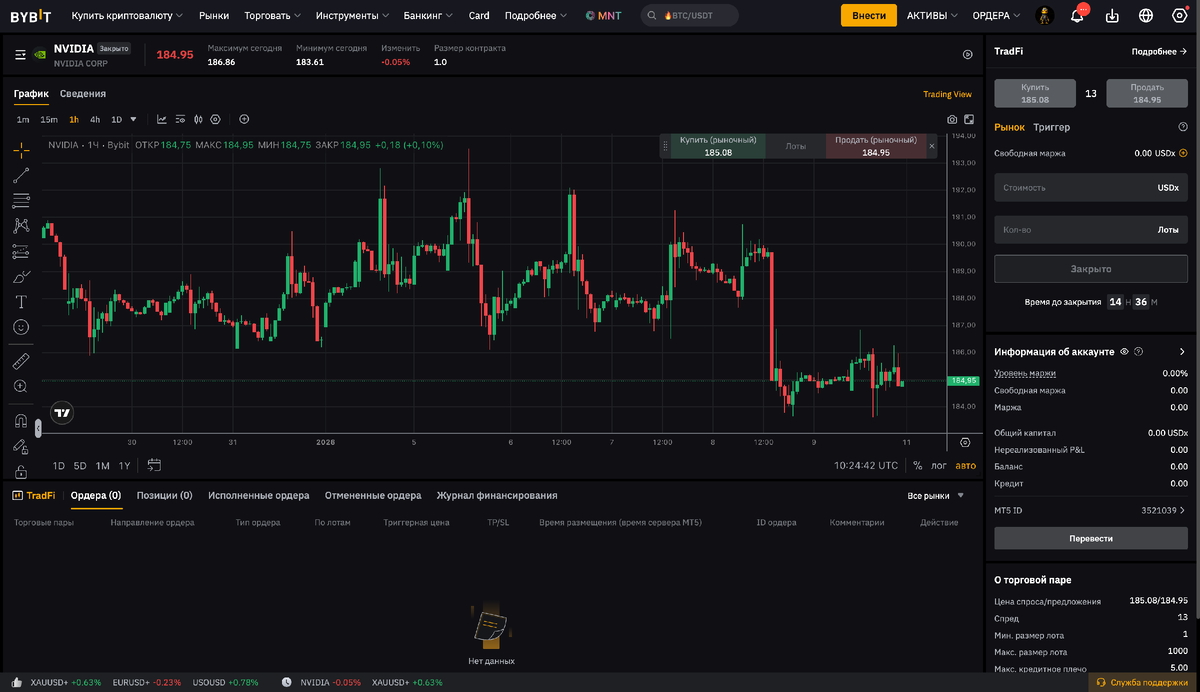The height and width of the screenshot is (692, 1200).
Task: Select the brush drawing tool
Action: point(21,276)
